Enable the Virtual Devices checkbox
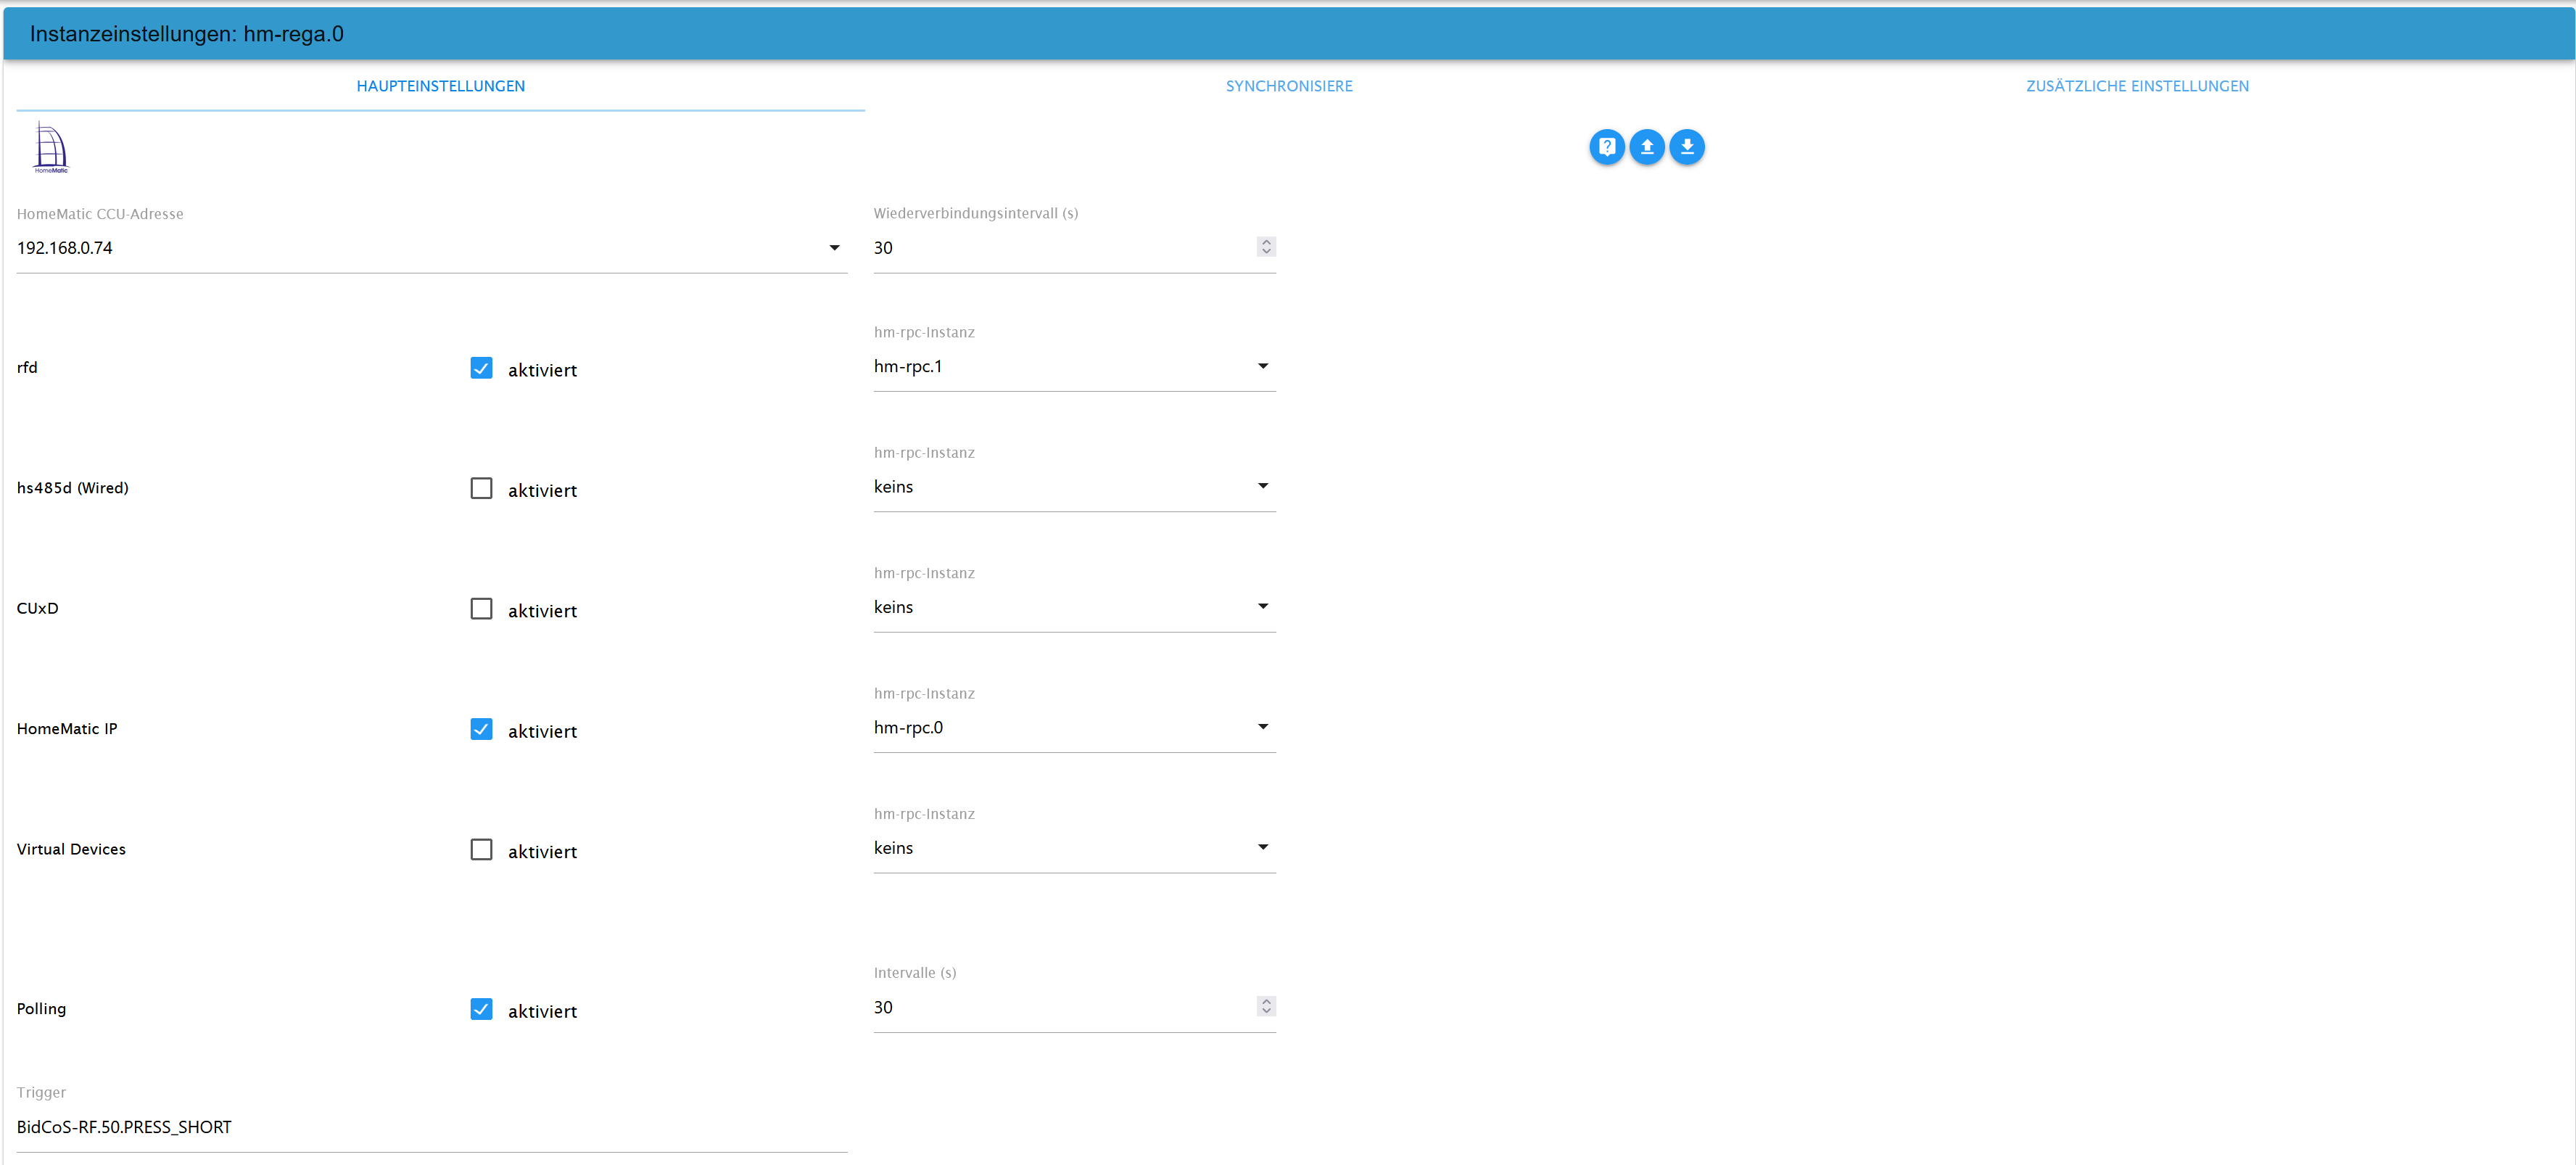The width and height of the screenshot is (2576, 1165). [x=481, y=849]
